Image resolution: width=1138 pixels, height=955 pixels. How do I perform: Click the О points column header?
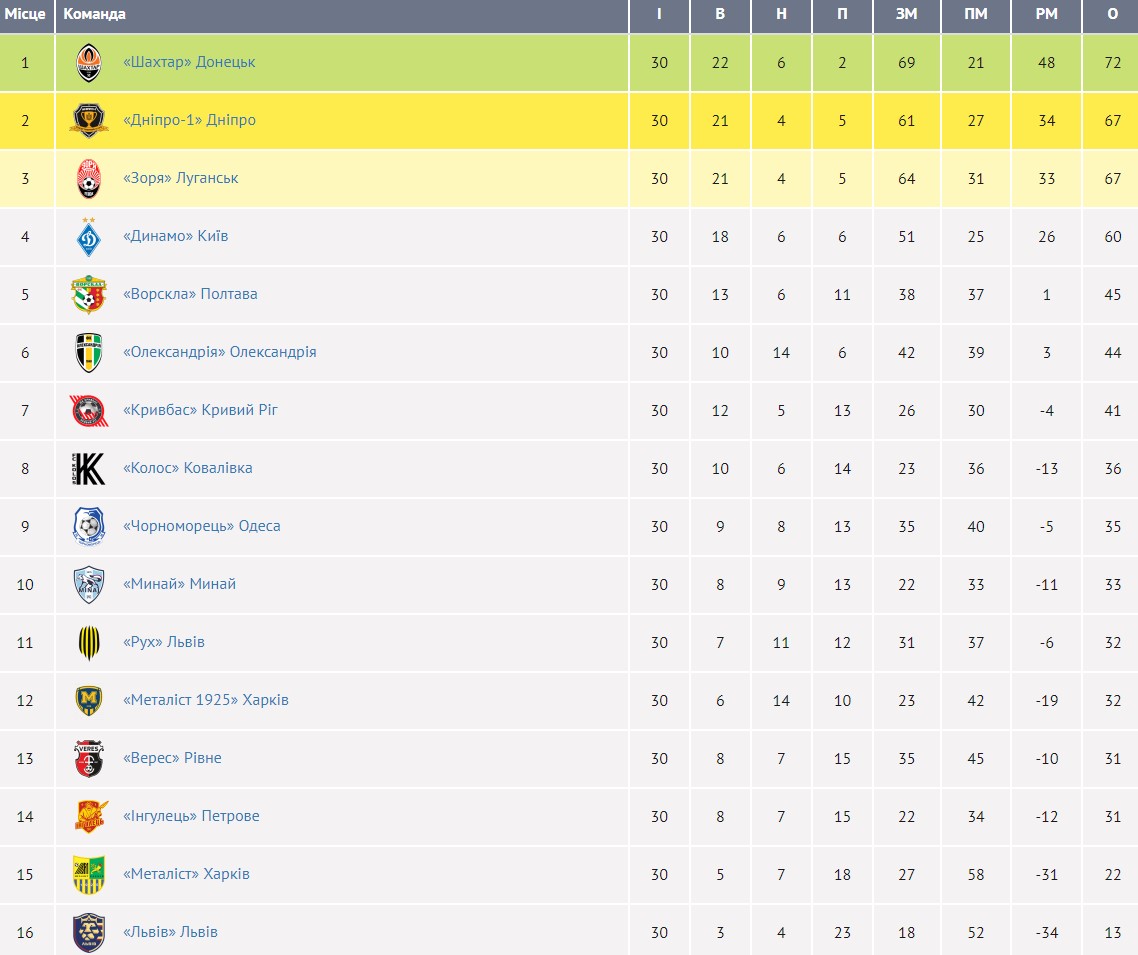(x=1112, y=14)
